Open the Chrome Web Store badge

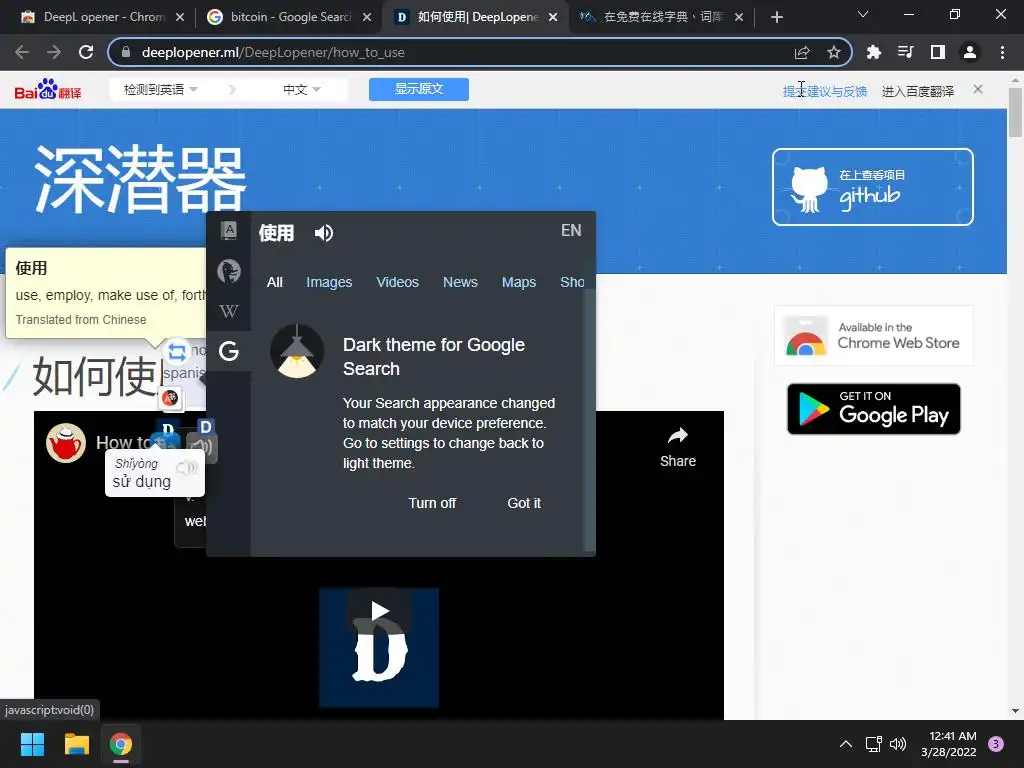tap(873, 336)
